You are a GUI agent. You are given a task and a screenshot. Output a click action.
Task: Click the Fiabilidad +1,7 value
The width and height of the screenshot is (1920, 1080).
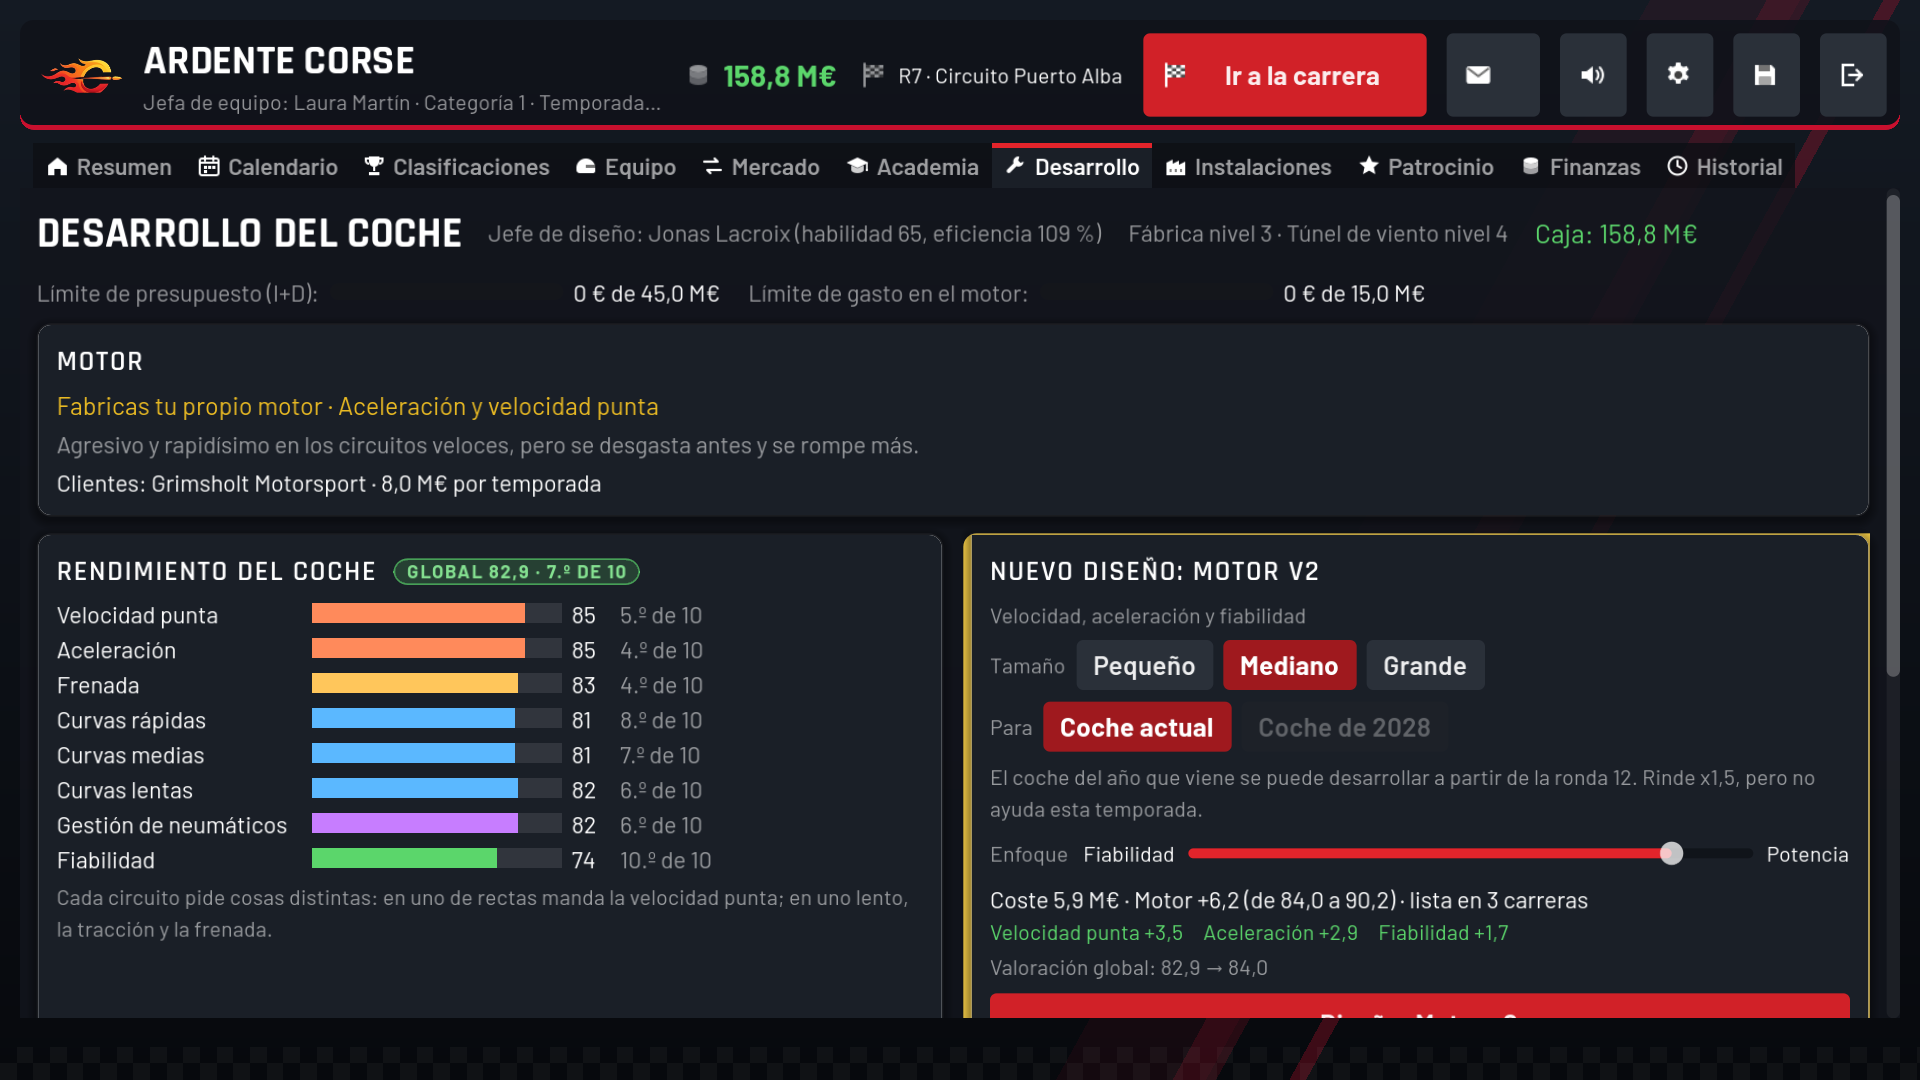1443,933
